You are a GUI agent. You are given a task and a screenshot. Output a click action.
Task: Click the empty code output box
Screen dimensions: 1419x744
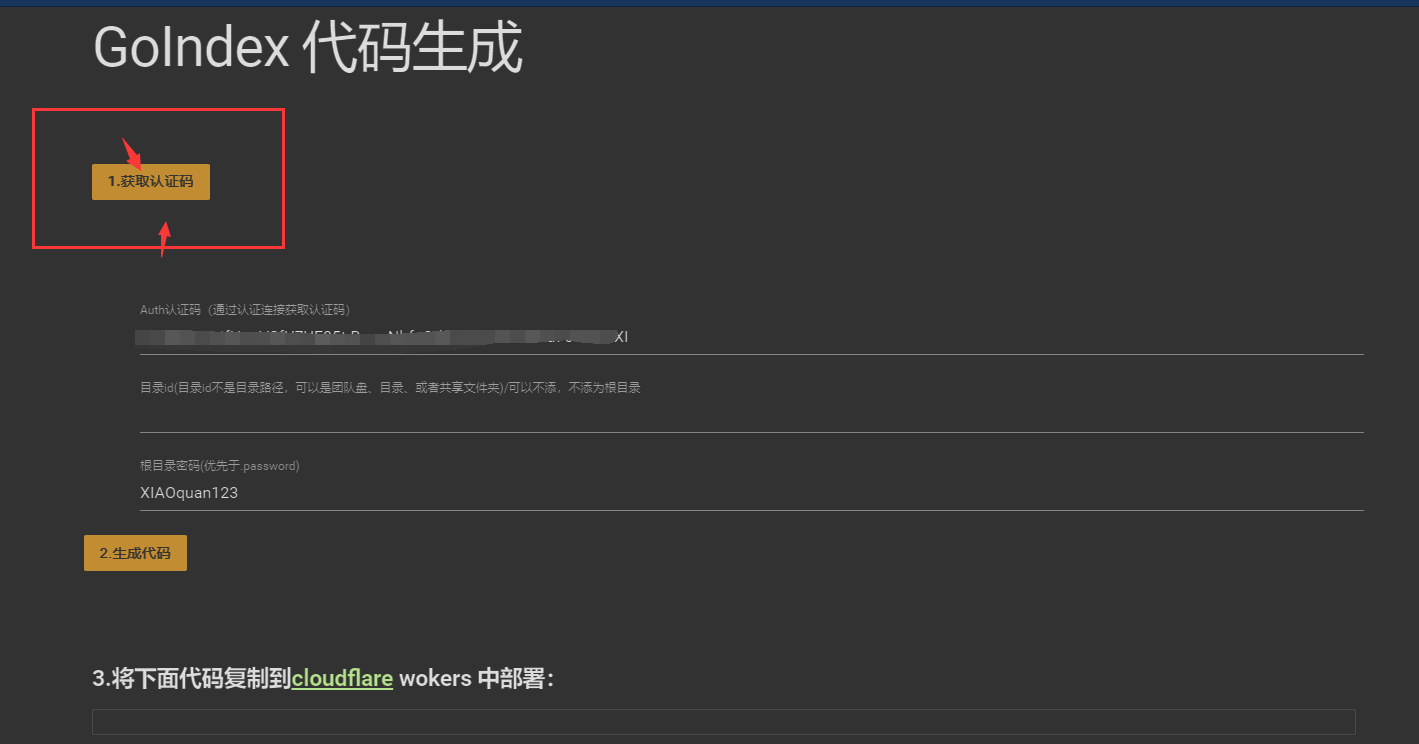tap(723, 722)
